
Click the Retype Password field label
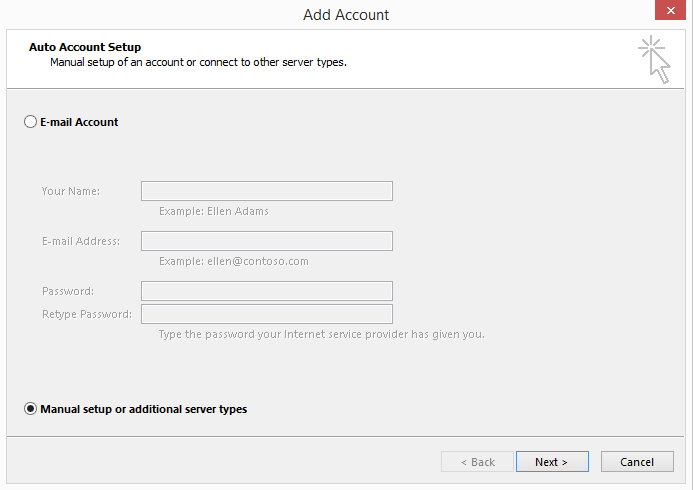(x=87, y=314)
